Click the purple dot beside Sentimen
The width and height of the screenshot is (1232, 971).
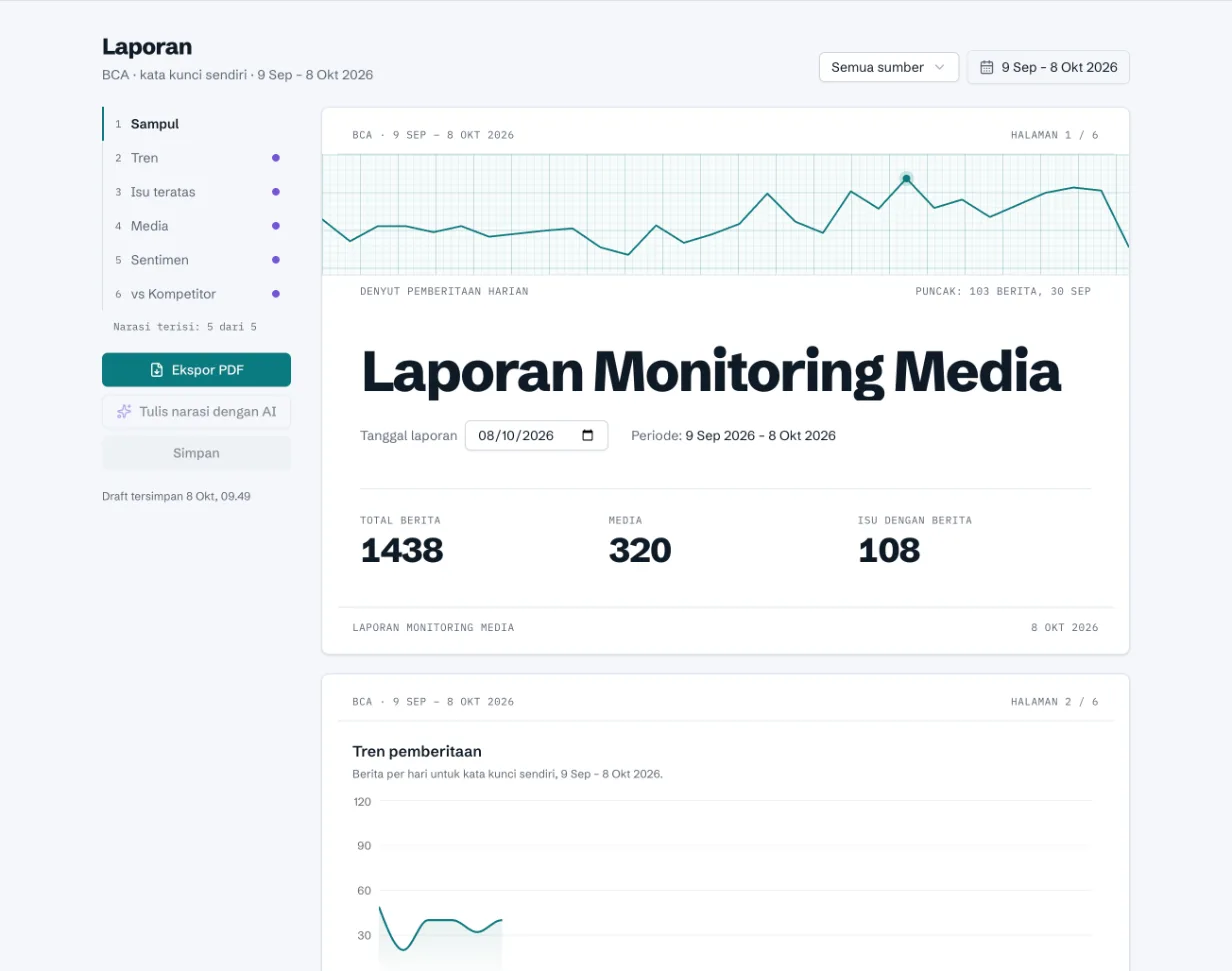(276, 260)
